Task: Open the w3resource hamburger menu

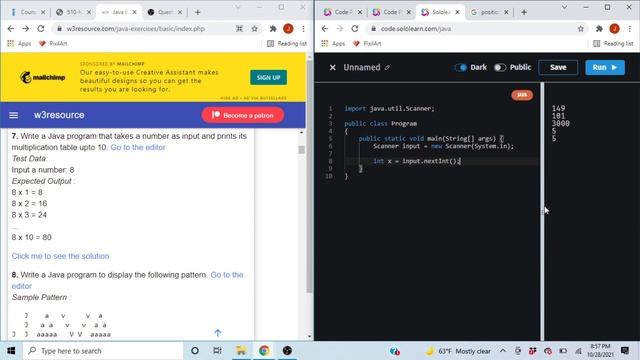Action: click(x=13, y=115)
